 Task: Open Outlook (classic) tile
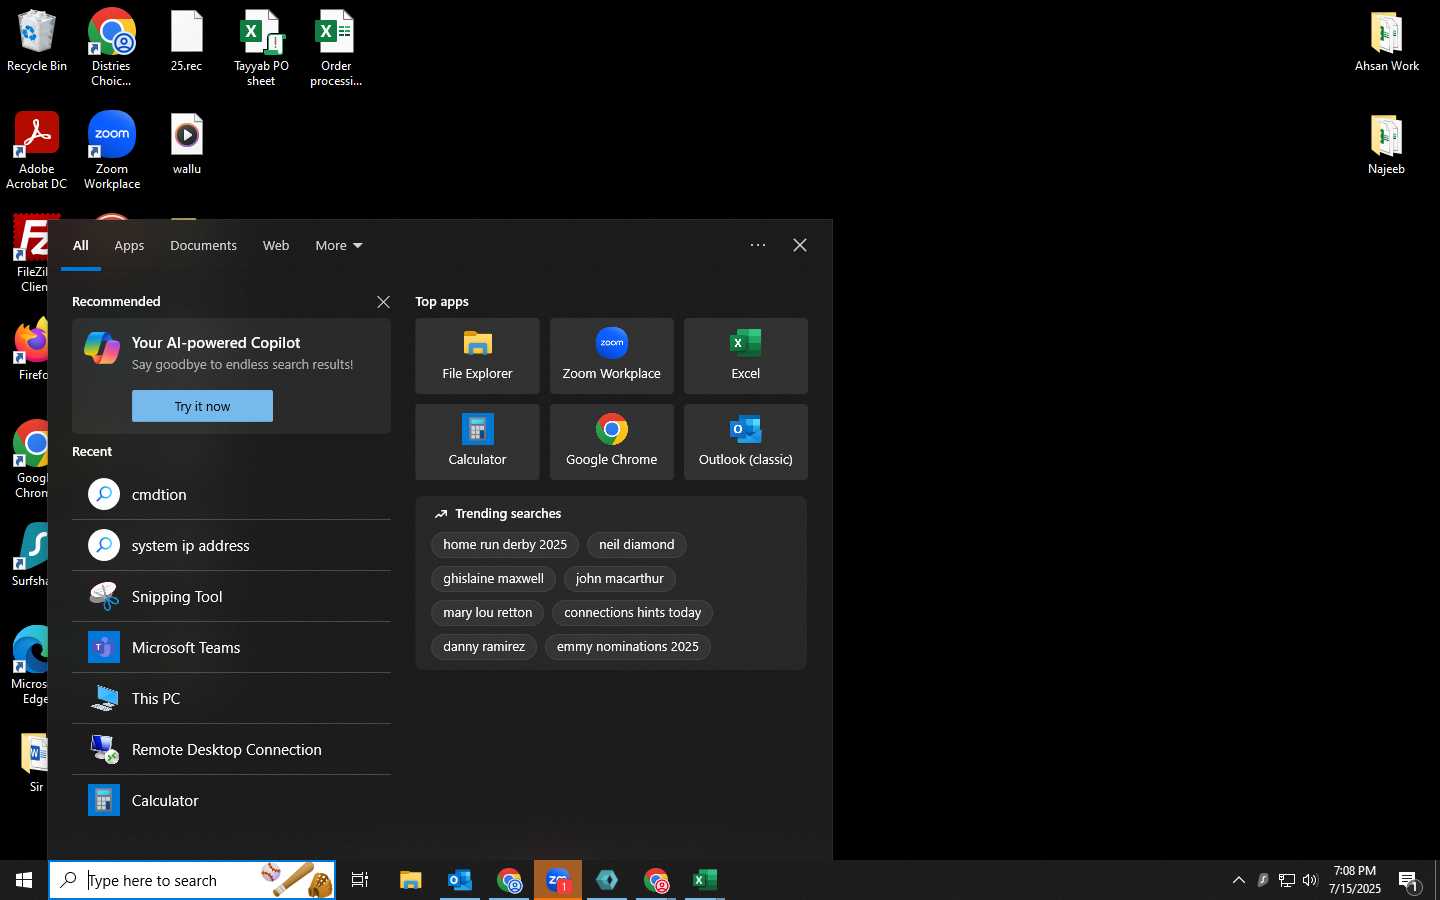(745, 442)
